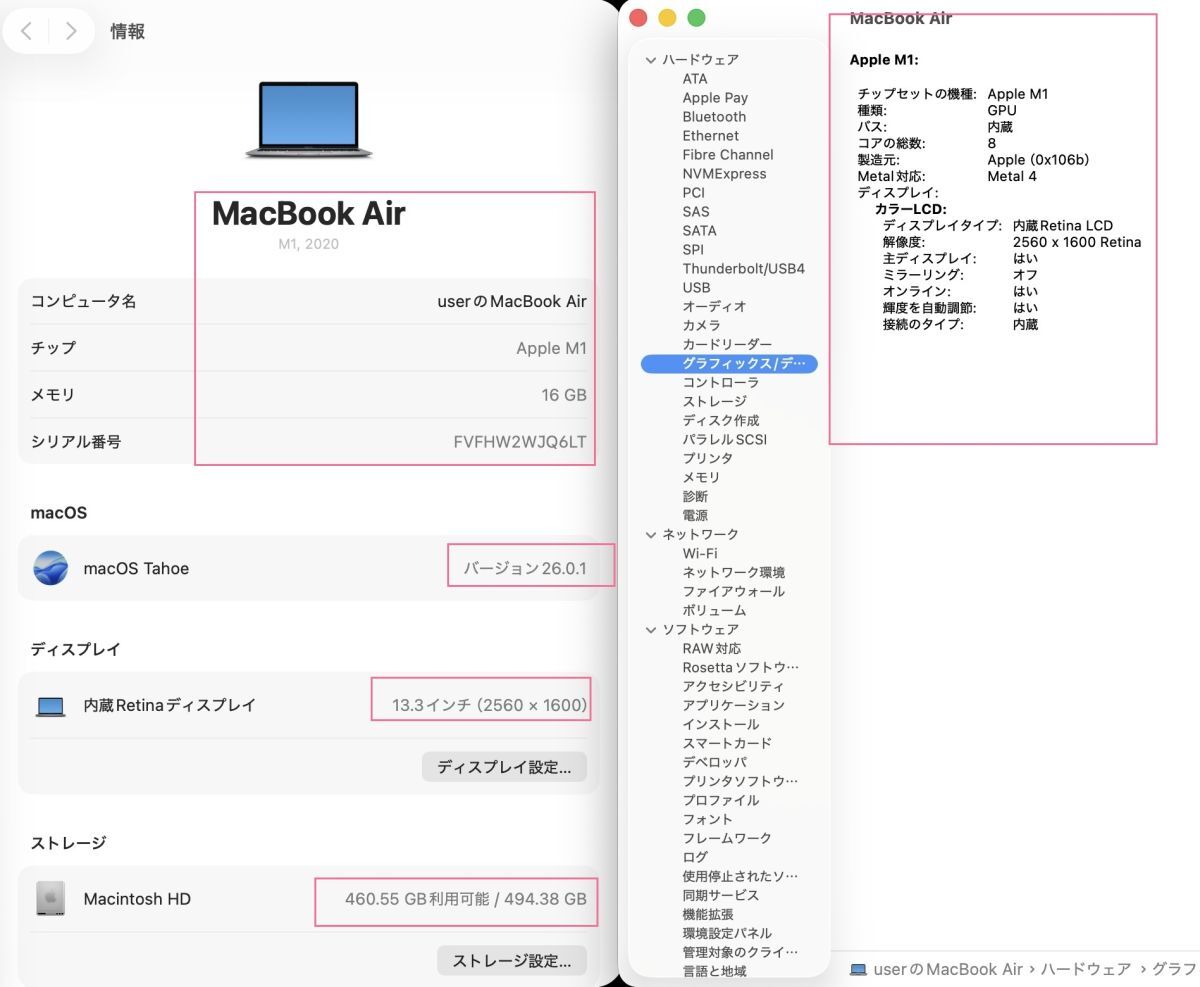Select ストレージ in hardware sidebar list
Image resolution: width=1200 pixels, height=987 pixels.
(714, 402)
